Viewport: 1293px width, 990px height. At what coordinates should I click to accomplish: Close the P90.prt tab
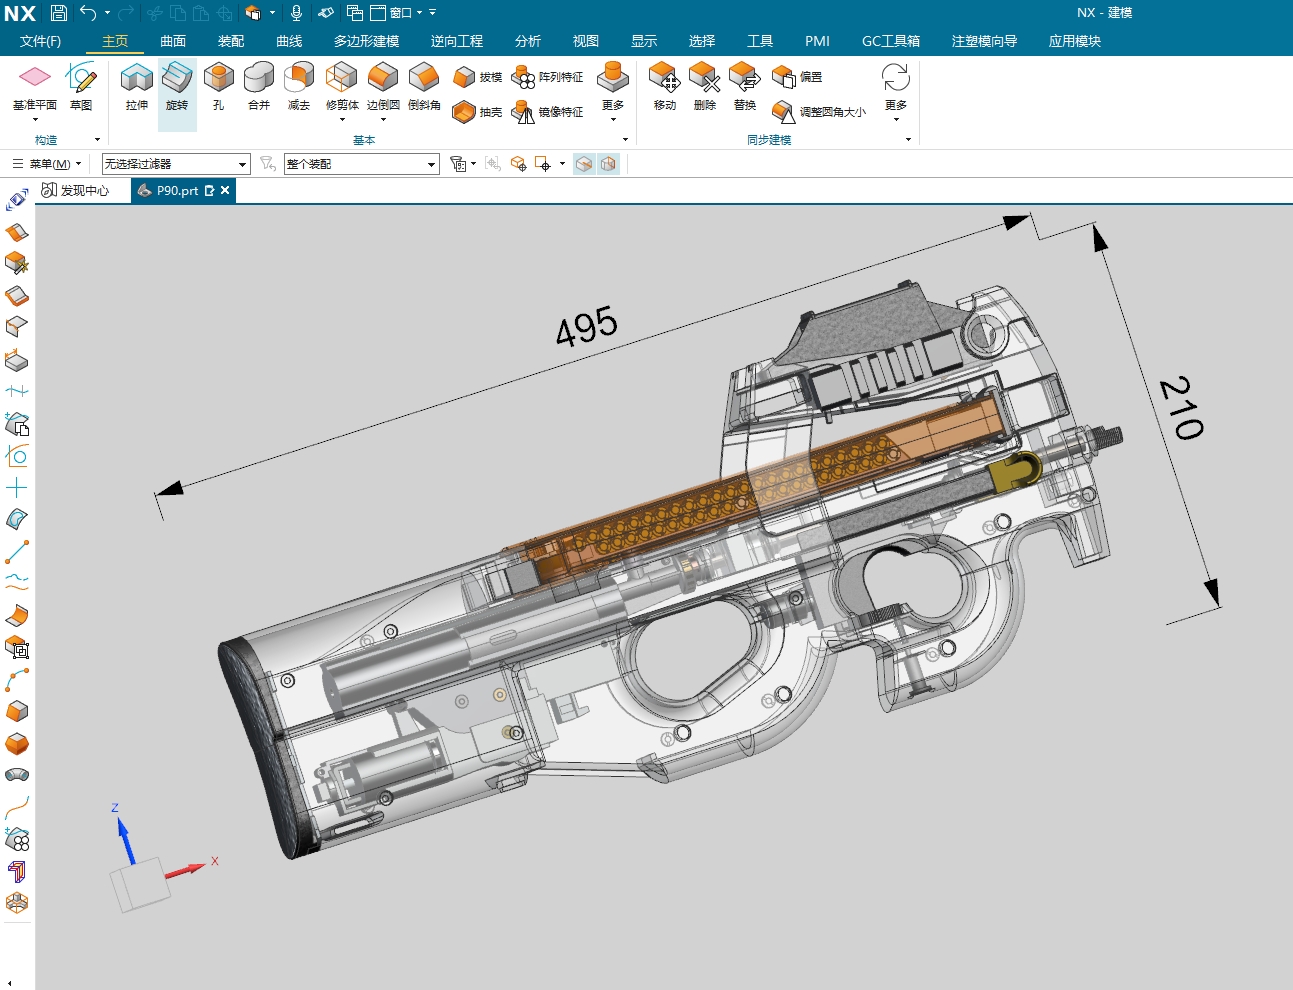pyautogui.click(x=225, y=190)
